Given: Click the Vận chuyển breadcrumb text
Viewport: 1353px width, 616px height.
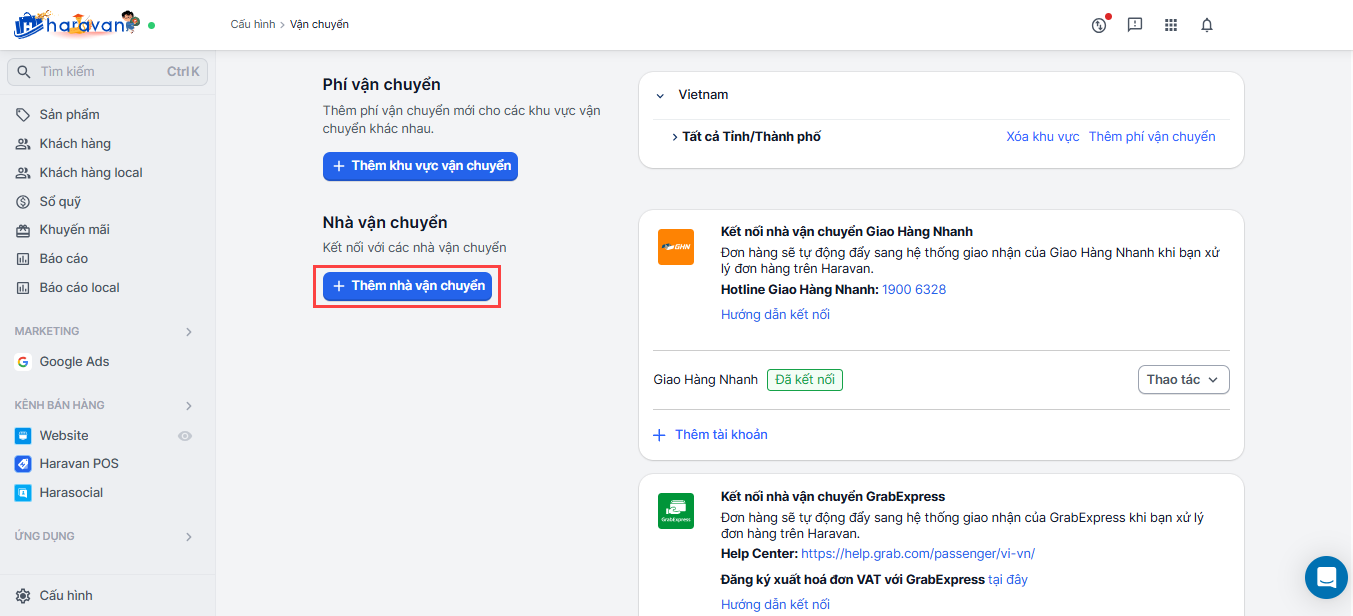Looking at the screenshot, I should click(x=319, y=24).
